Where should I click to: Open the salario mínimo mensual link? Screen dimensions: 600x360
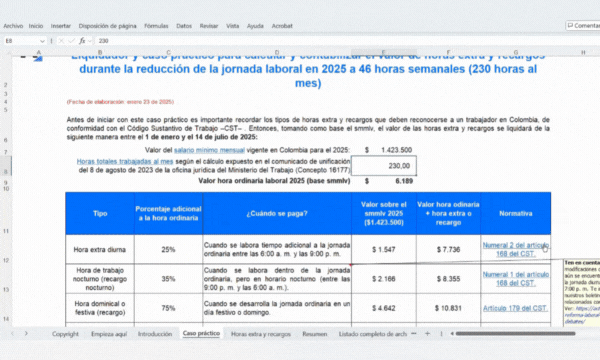209,150
